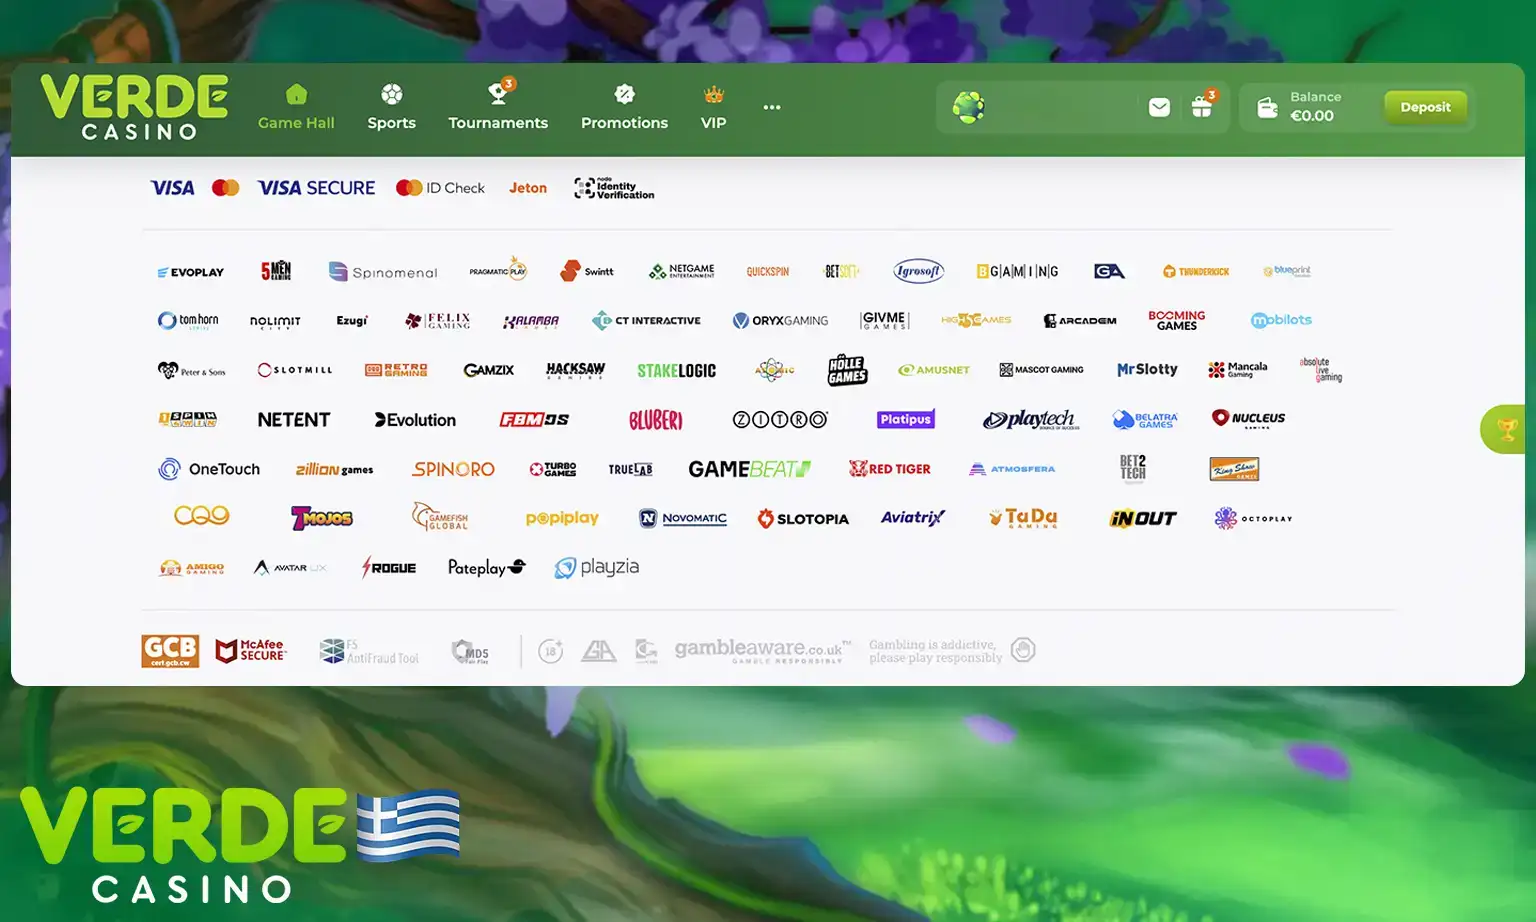This screenshot has height=922, width=1536.
Task: Select the CT Interactive provider logo
Action: (x=646, y=321)
